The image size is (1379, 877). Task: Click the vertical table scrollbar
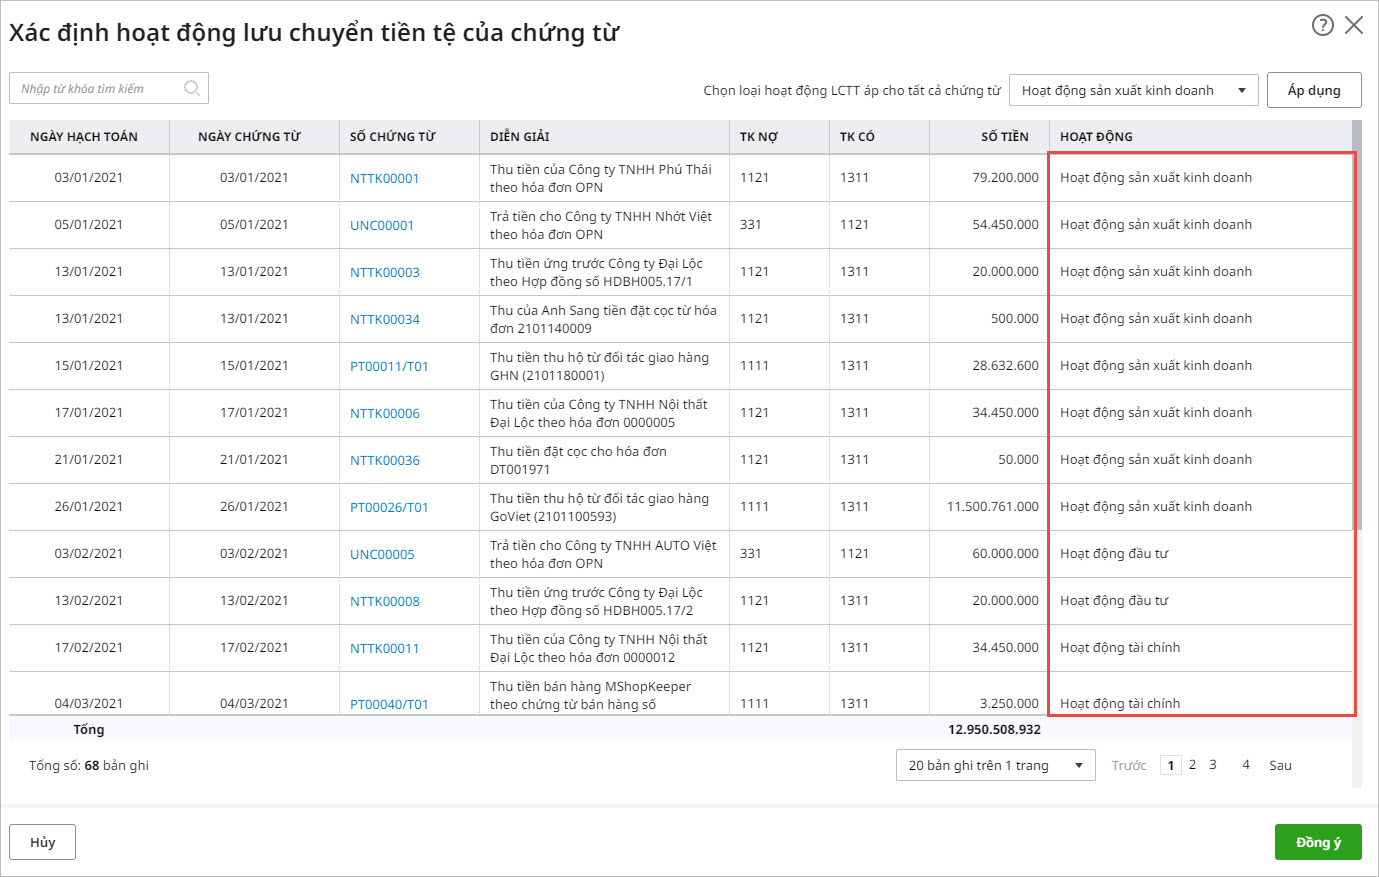[1356, 330]
